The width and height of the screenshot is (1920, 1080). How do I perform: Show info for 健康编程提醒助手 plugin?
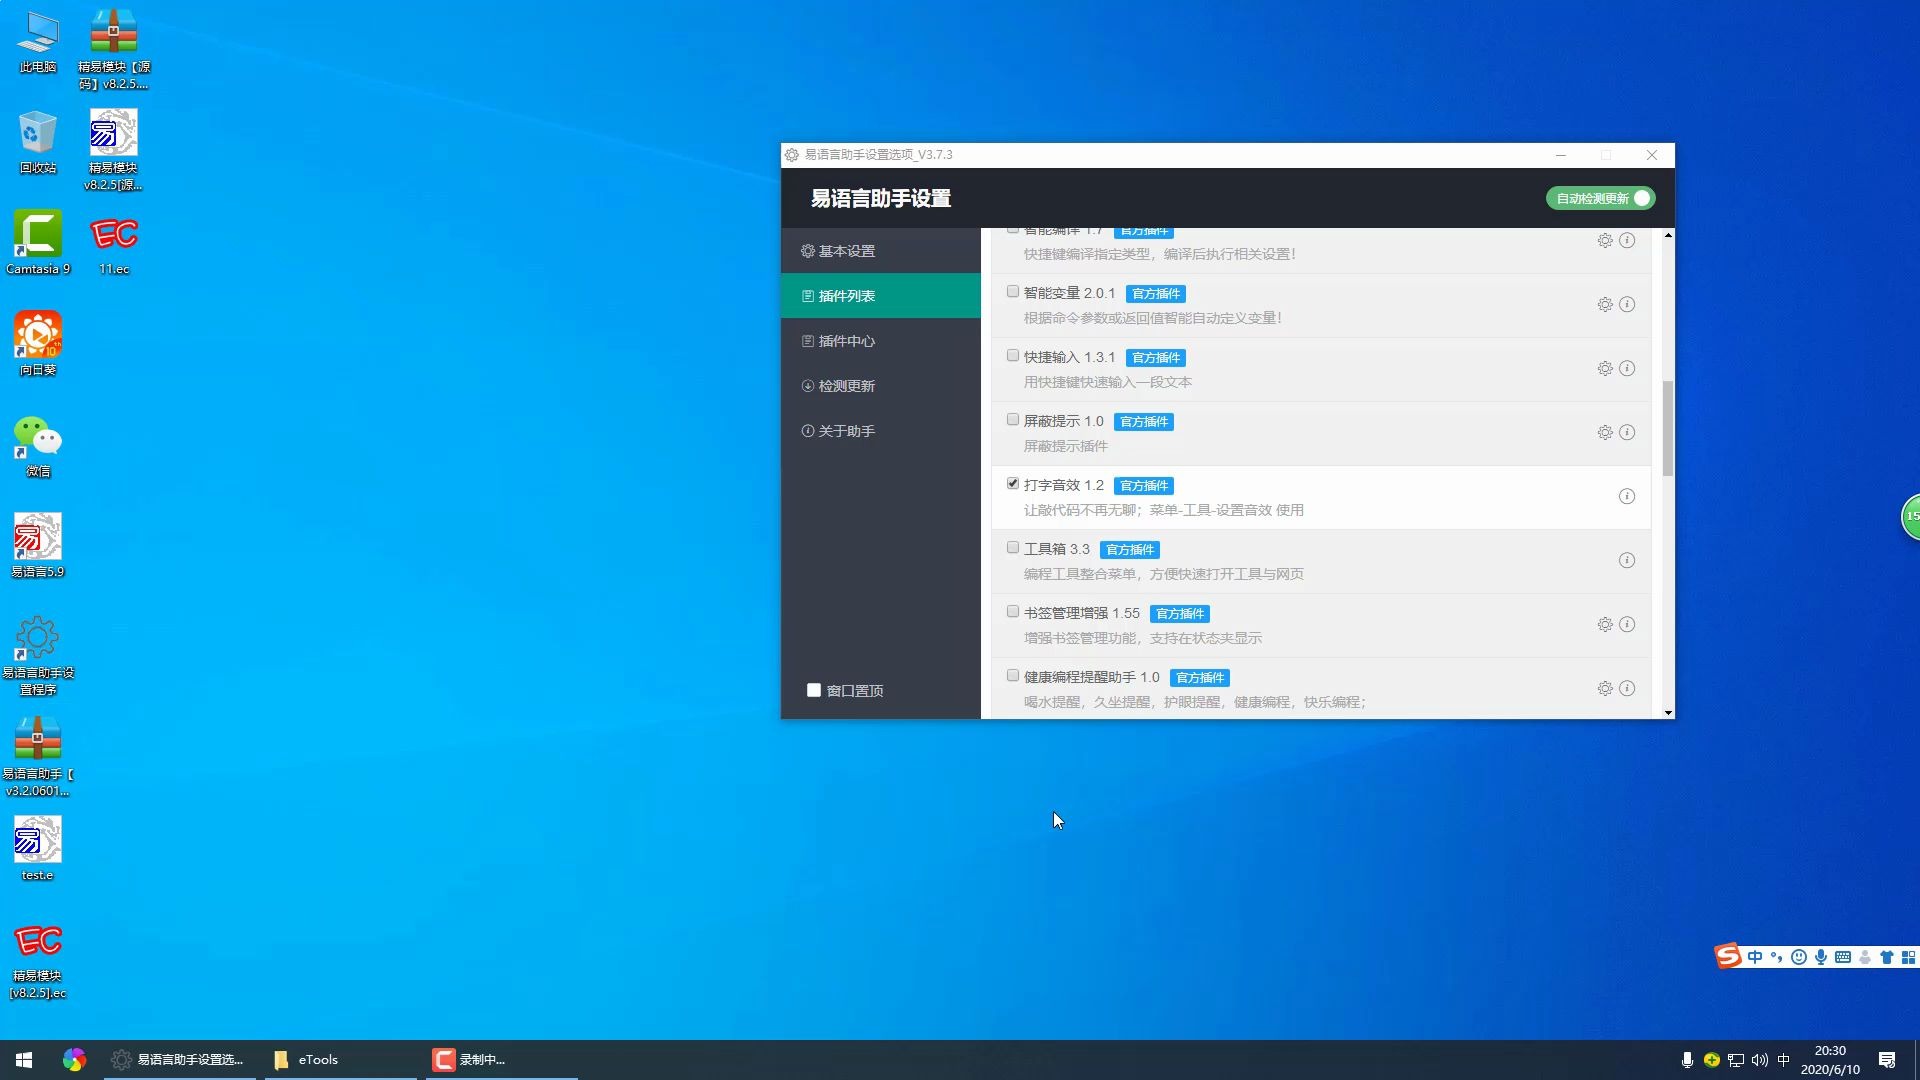[1627, 688]
